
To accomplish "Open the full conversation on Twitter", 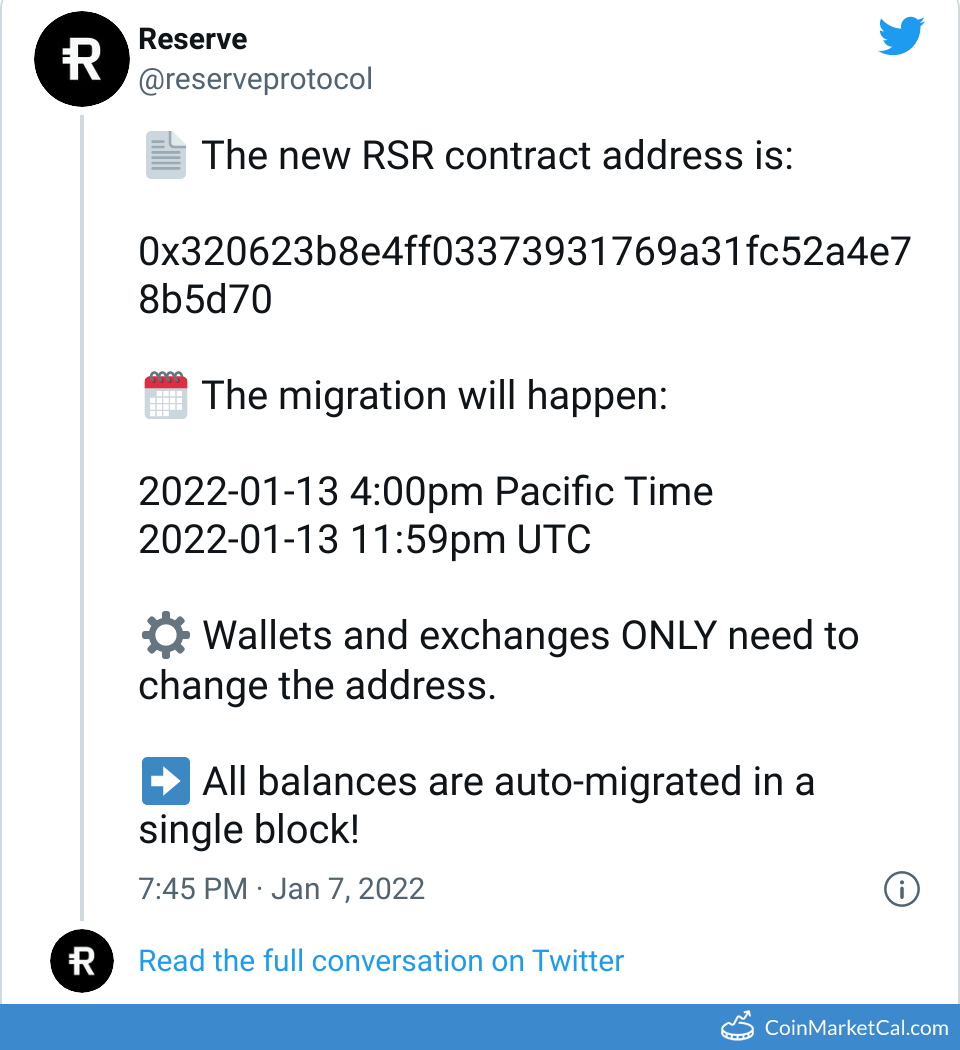I will tap(380, 961).
